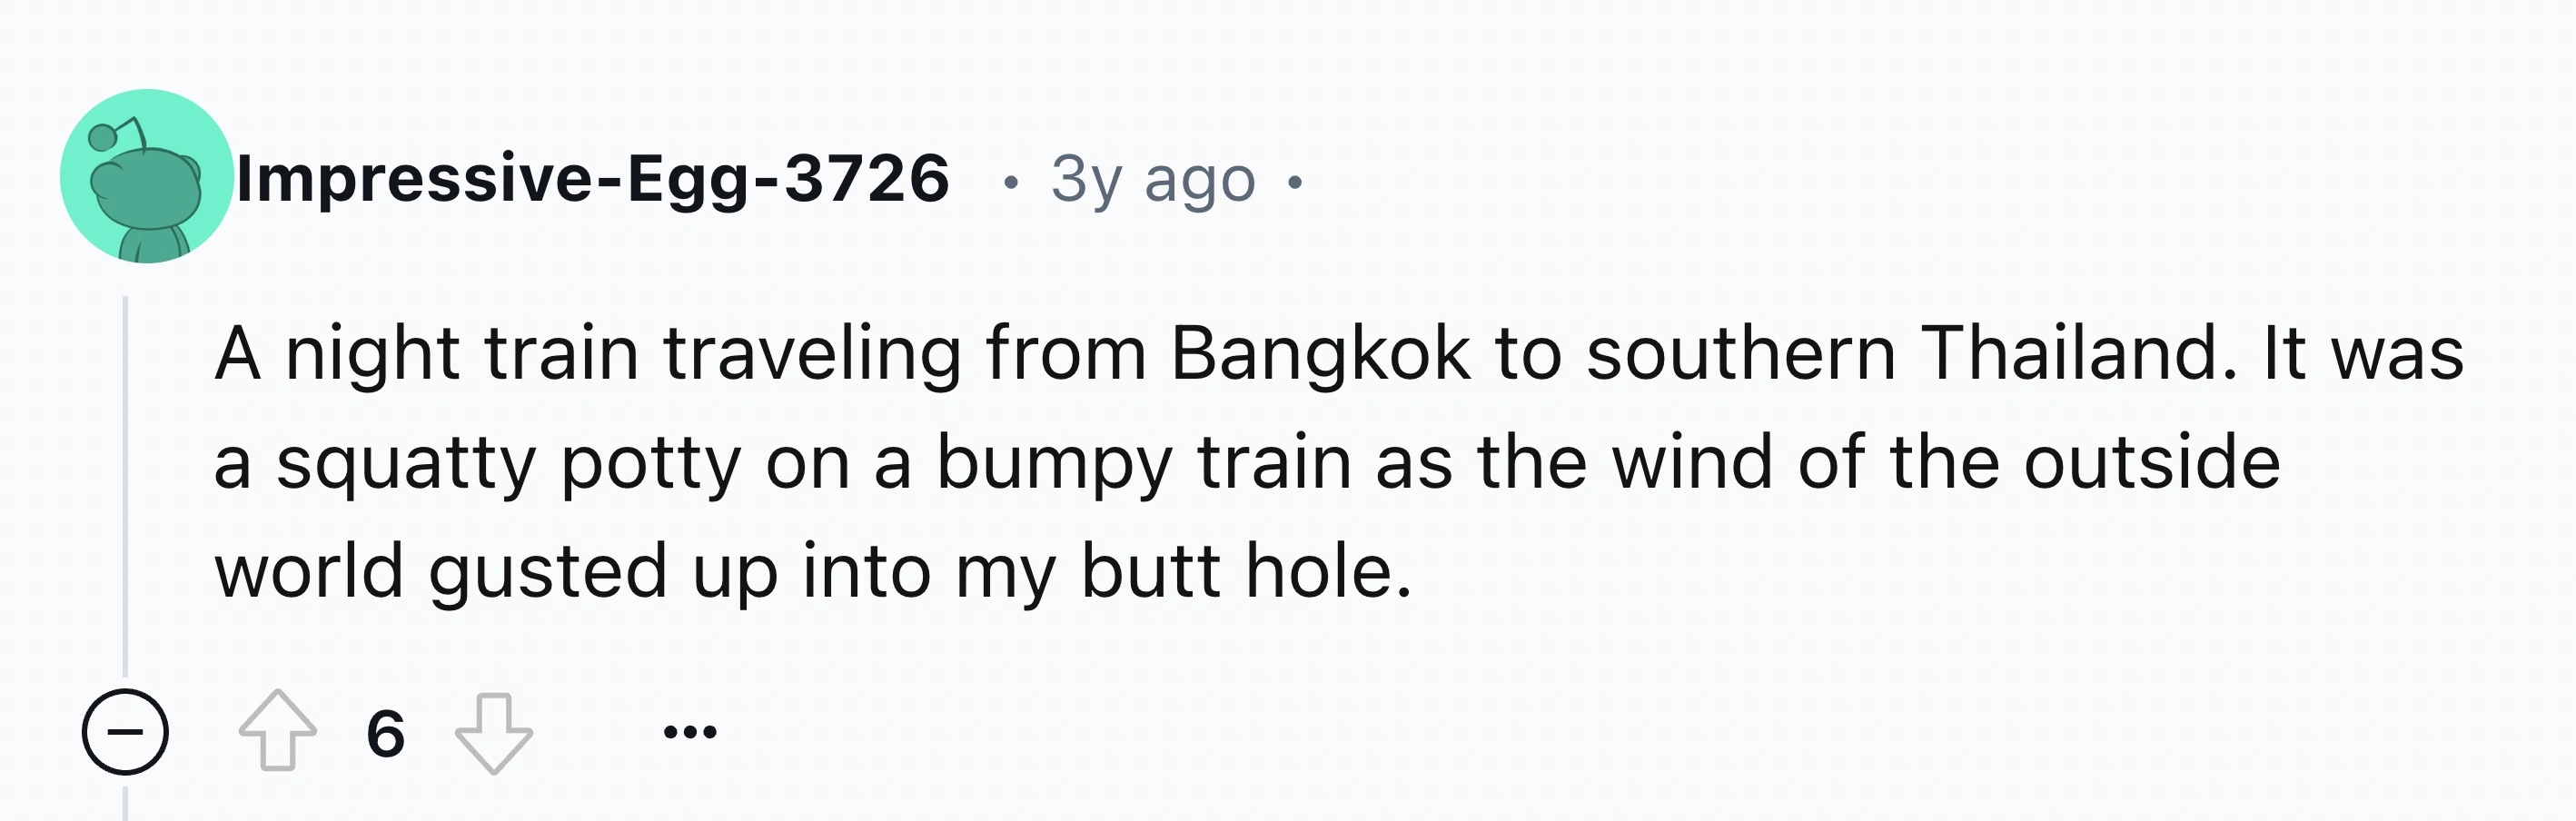Click Impressive-Egg-3726's snoo avatar
This screenshot has width=2576, height=821.
[x=145, y=178]
